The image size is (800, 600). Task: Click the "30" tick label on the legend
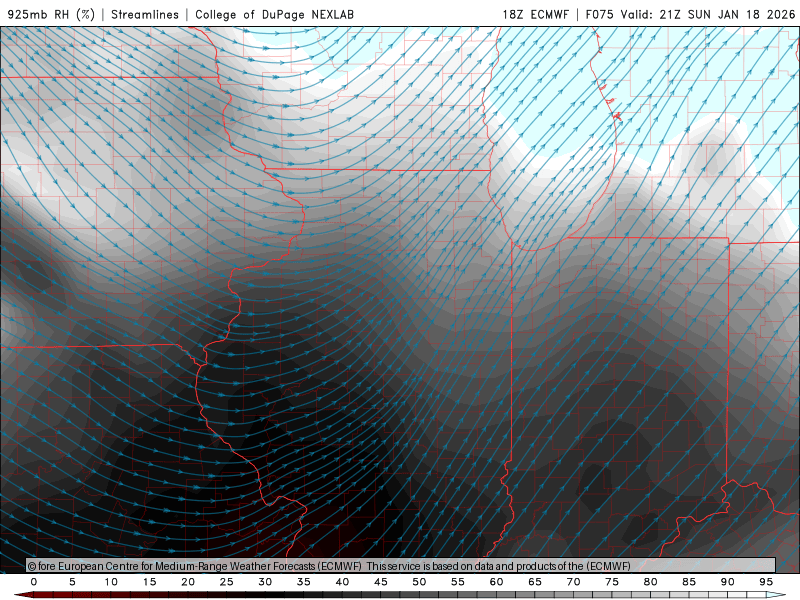(x=265, y=582)
